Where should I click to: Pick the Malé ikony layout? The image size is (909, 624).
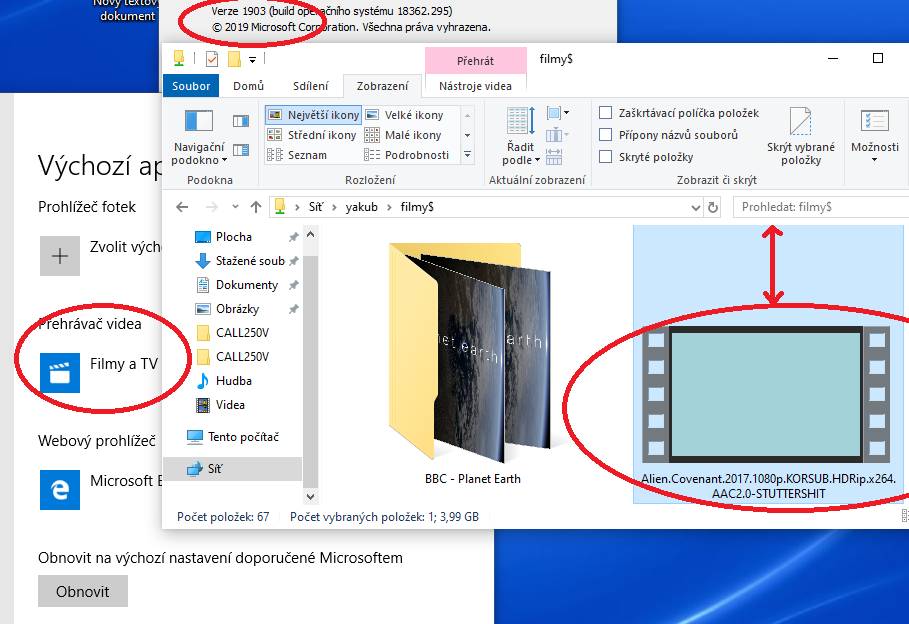[403, 135]
